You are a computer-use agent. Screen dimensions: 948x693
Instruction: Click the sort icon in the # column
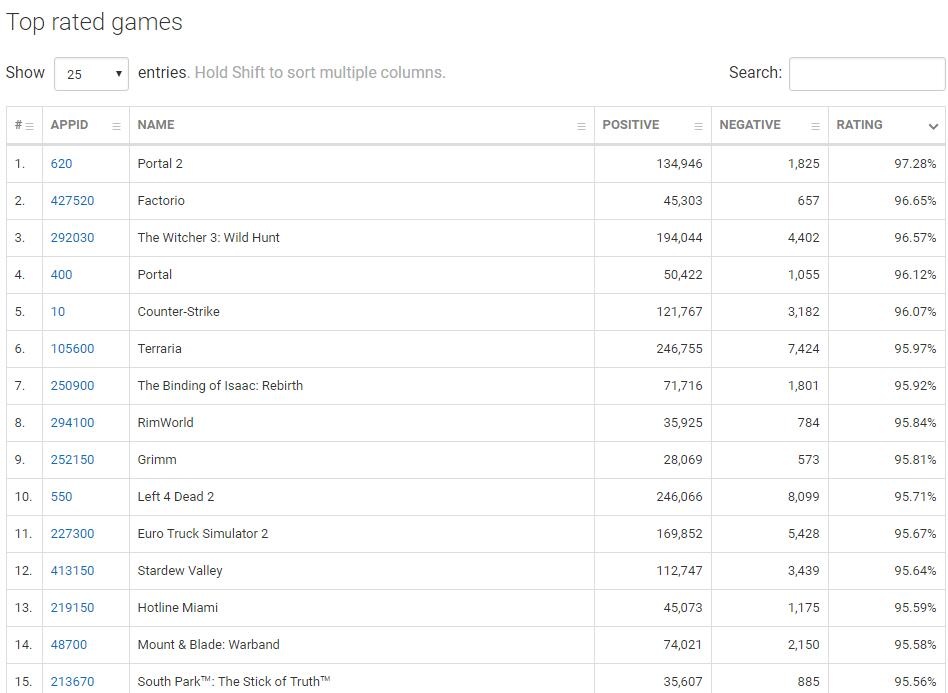pos(29,126)
